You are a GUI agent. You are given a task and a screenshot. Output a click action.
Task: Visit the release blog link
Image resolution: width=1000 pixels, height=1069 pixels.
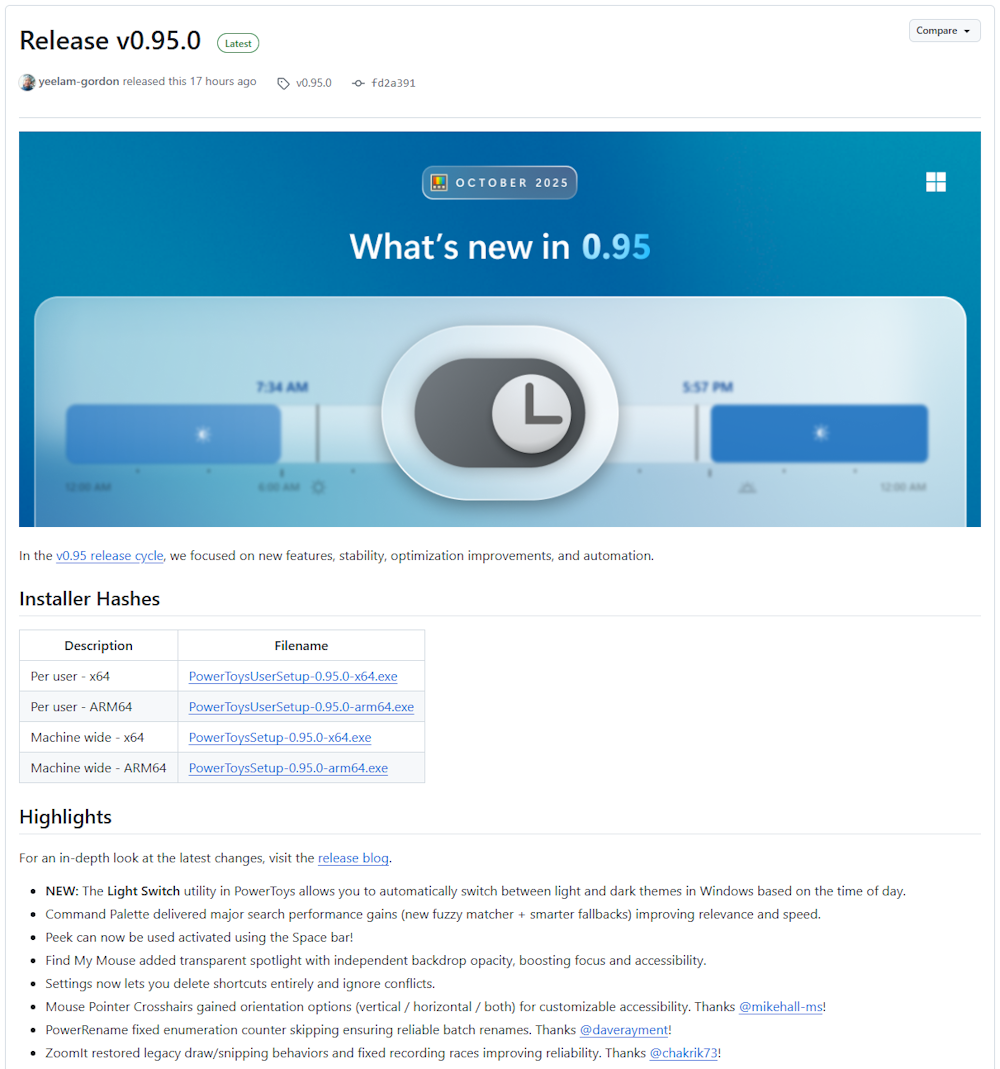coord(353,858)
